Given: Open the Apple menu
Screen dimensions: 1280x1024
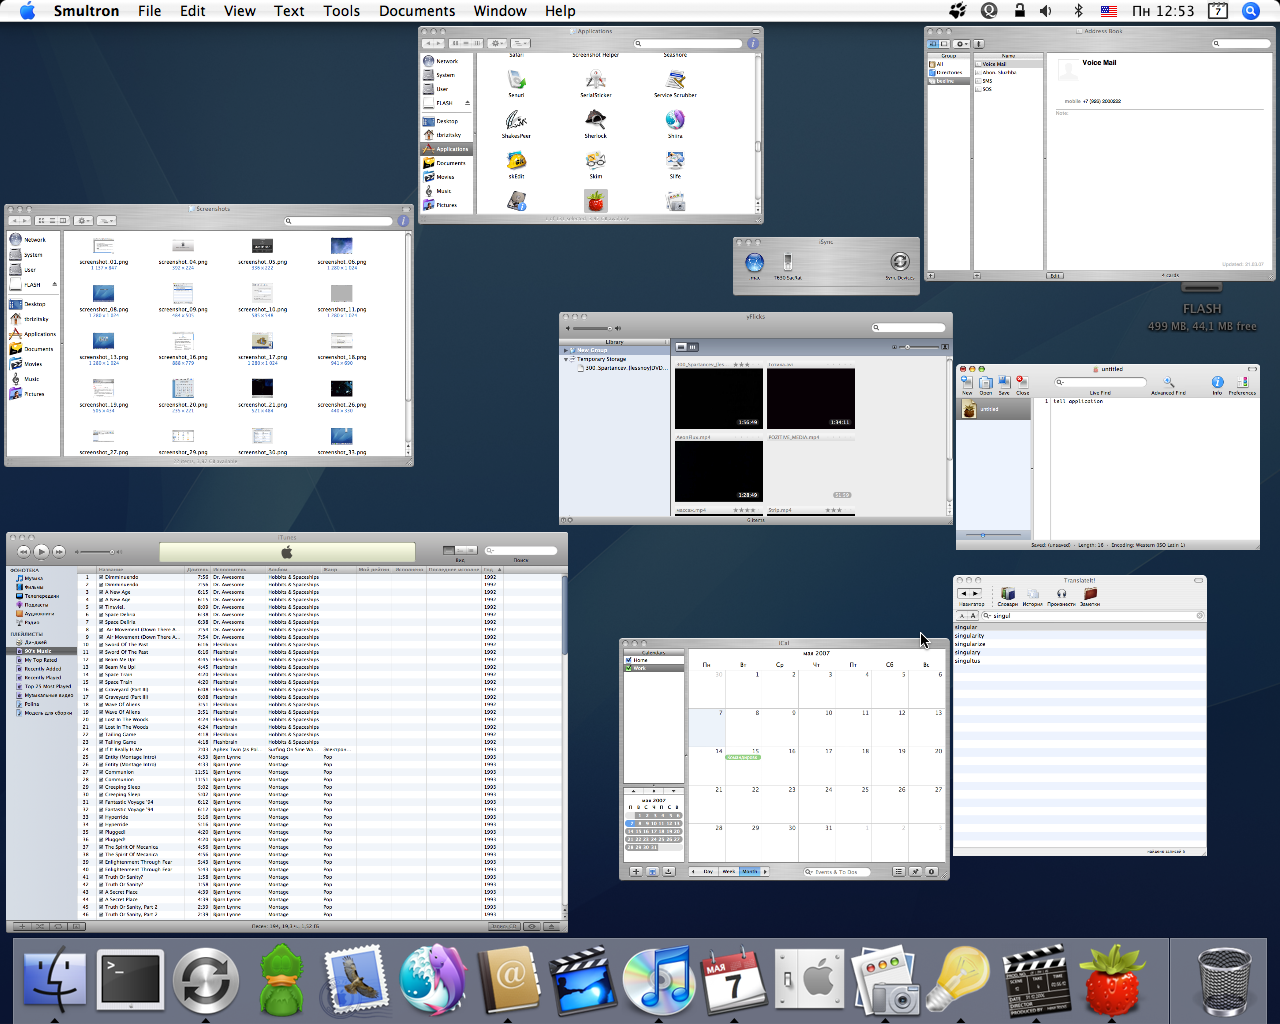Looking at the screenshot, I should (28, 11).
